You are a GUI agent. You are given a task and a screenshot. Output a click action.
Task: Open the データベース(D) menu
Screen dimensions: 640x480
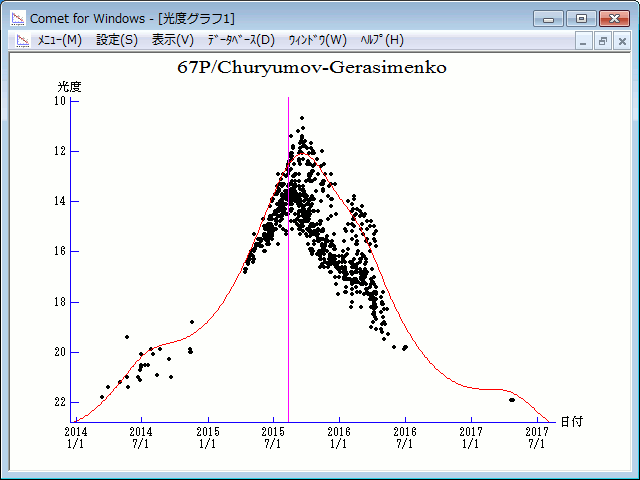pos(241,40)
